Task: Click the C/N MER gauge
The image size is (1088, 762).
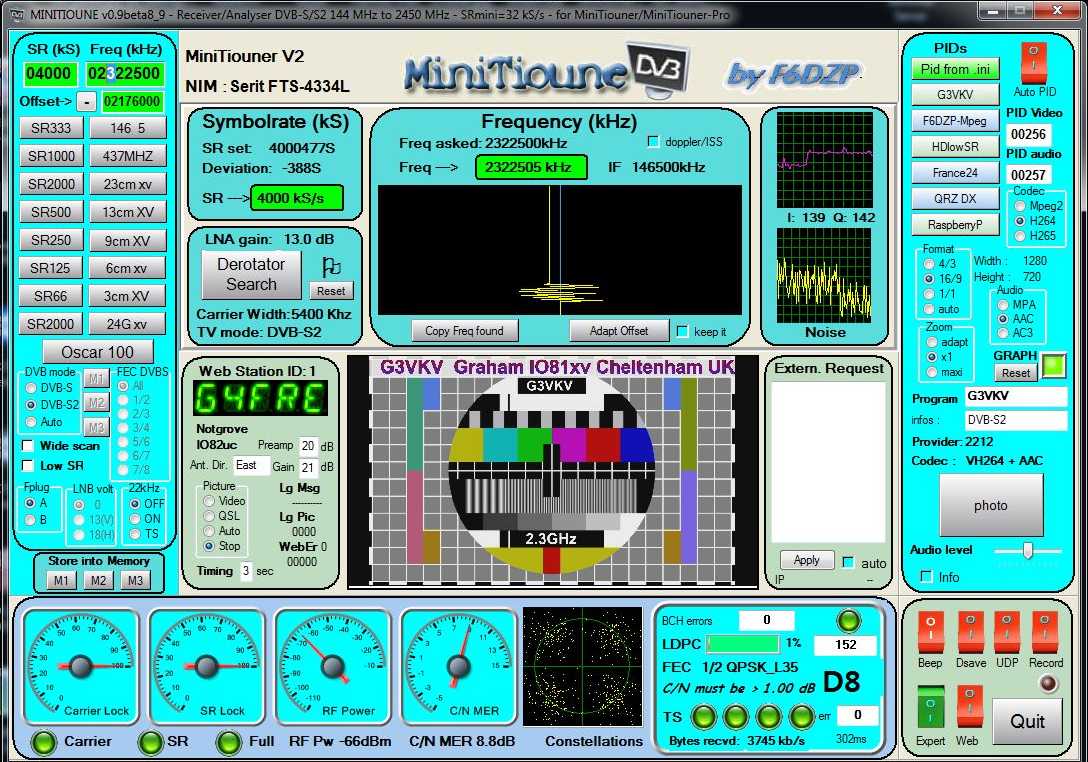Action: [459, 667]
